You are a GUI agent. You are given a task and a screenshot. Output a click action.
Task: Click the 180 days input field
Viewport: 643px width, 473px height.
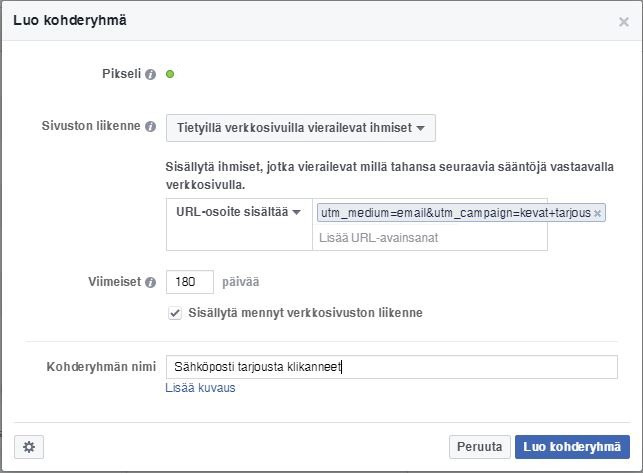[x=190, y=282]
